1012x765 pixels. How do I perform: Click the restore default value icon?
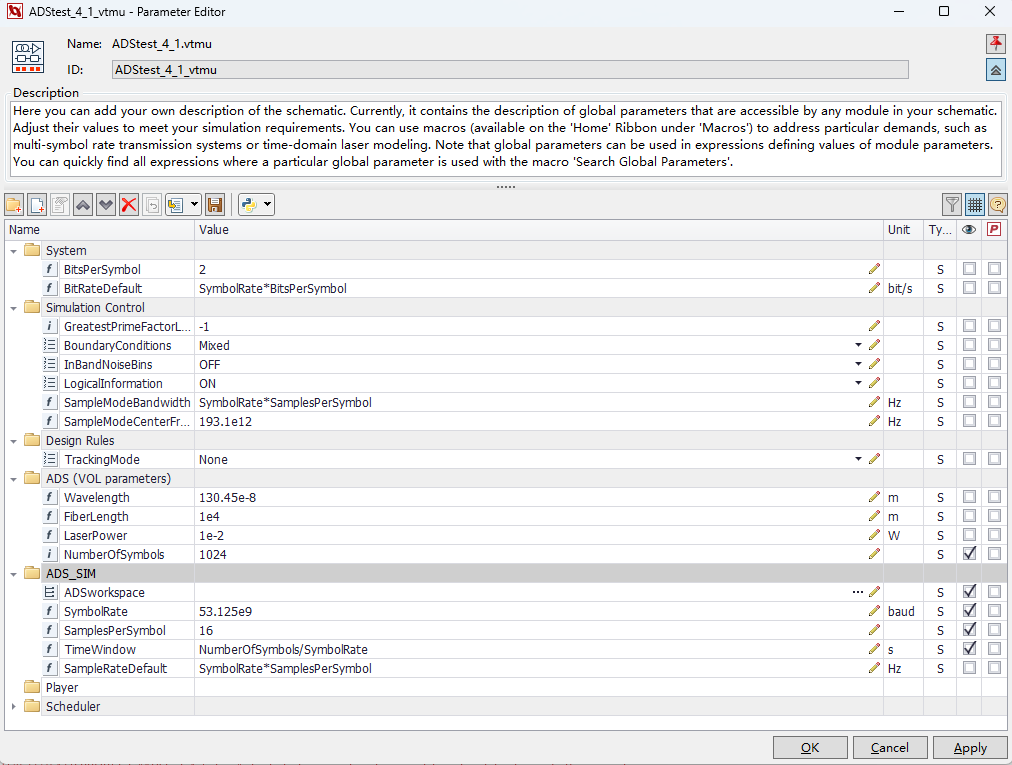click(x=152, y=205)
